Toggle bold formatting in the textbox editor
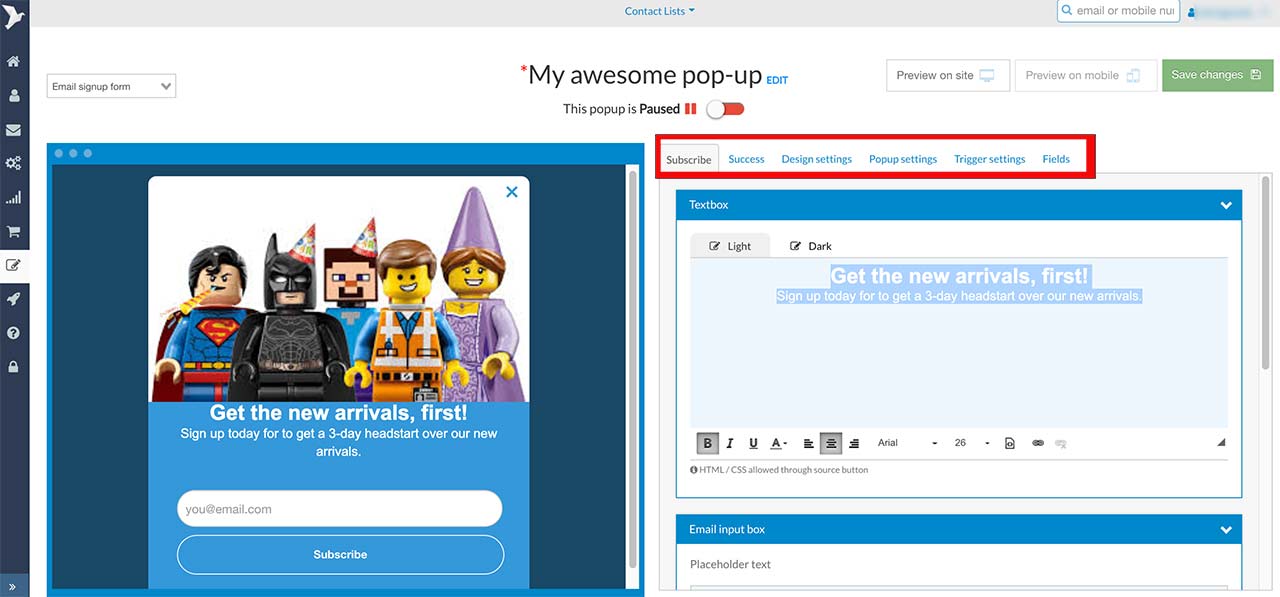This screenshot has height=597, width=1280. (707, 443)
